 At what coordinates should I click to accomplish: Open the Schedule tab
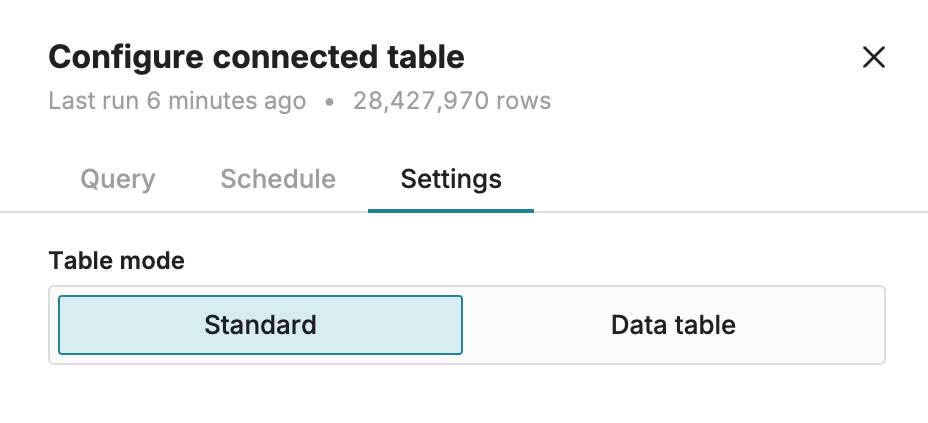click(278, 179)
